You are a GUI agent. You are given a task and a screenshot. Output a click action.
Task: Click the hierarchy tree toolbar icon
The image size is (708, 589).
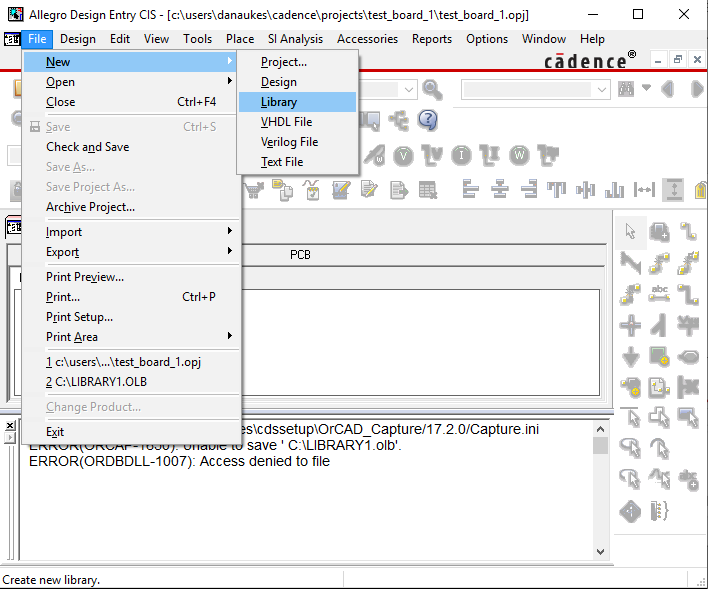click(399, 121)
